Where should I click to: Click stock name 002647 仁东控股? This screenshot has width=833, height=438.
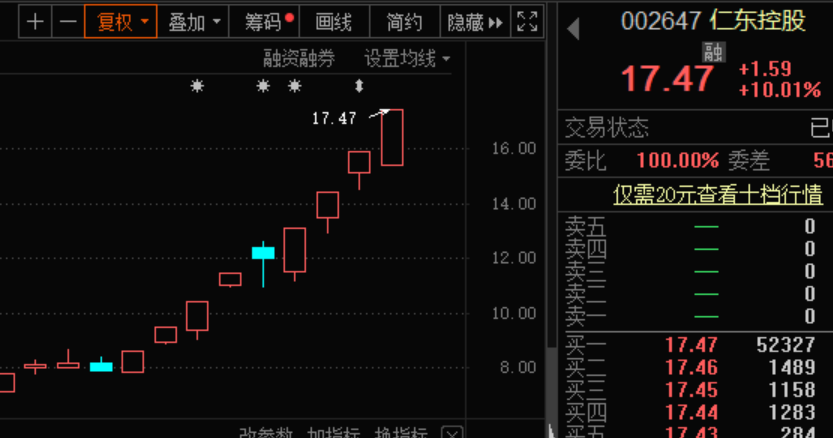point(713,21)
